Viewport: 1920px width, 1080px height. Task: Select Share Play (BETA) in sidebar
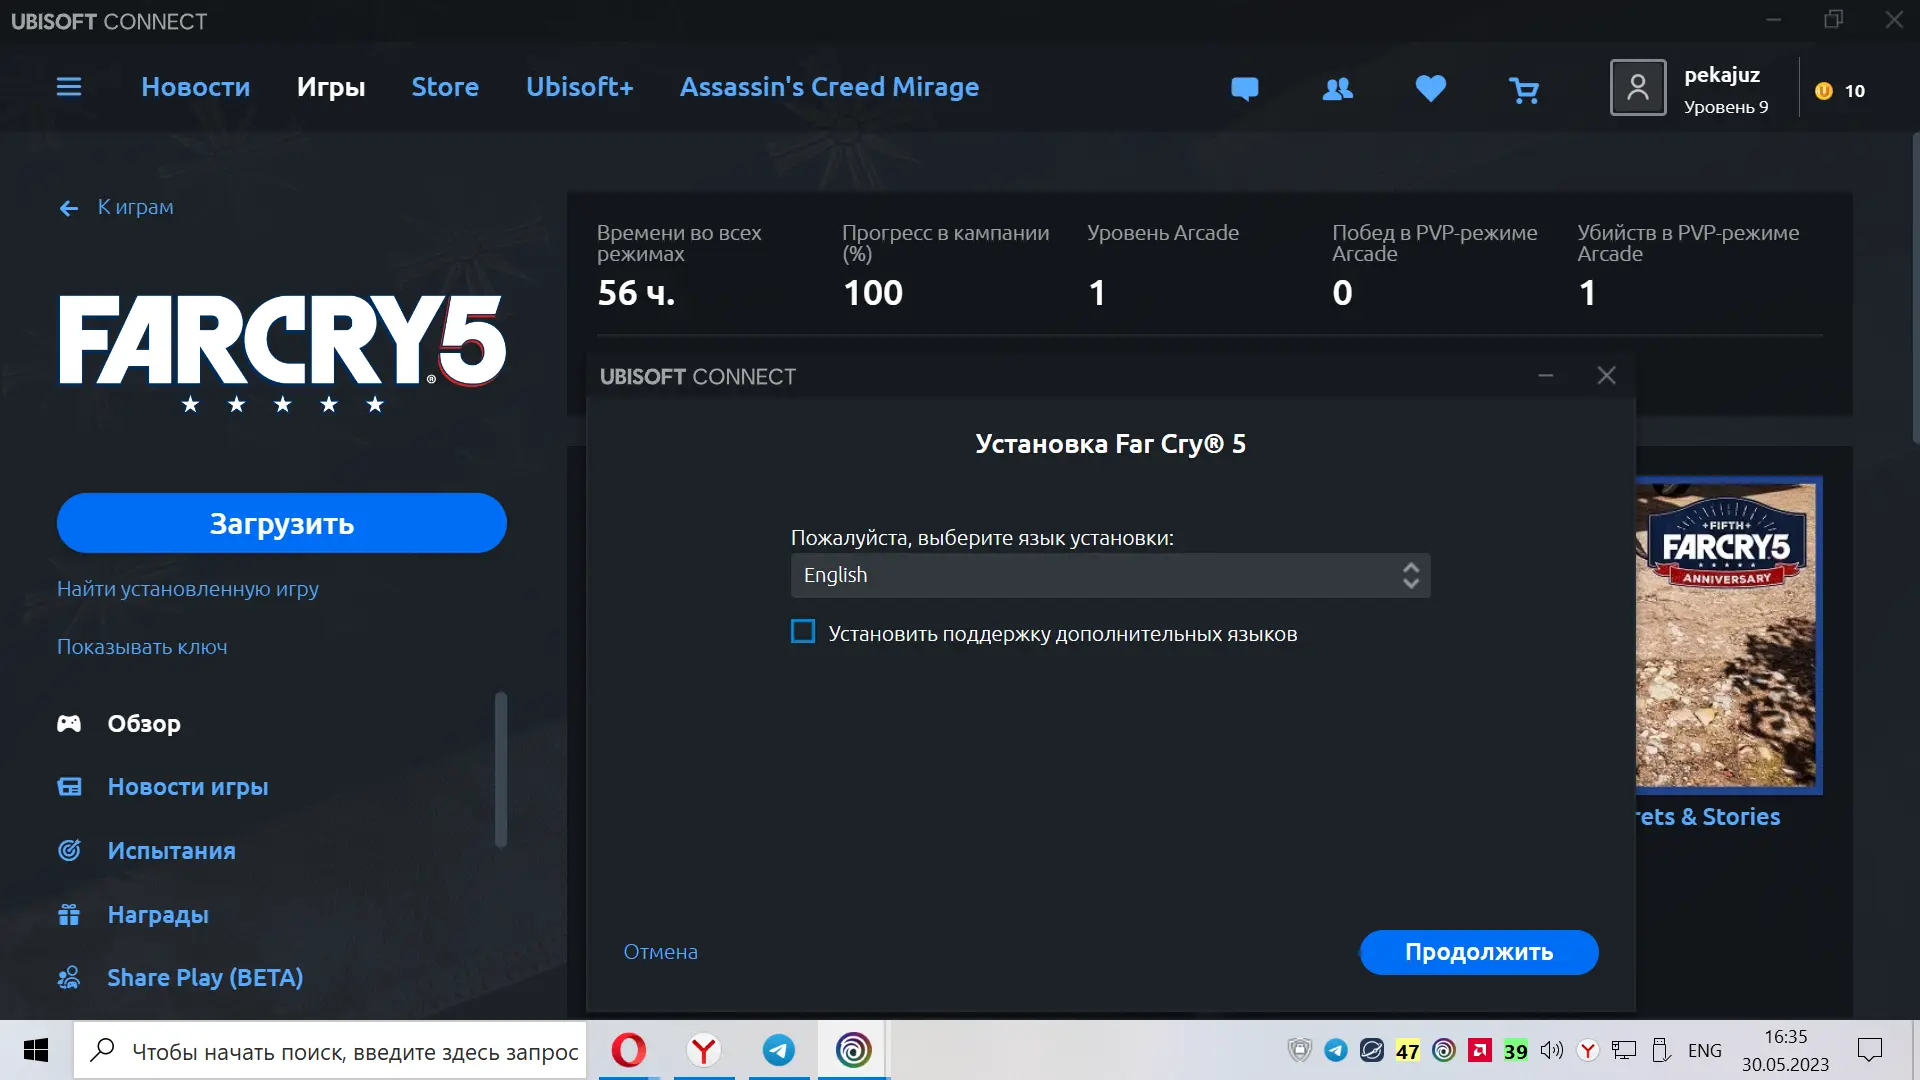(205, 978)
